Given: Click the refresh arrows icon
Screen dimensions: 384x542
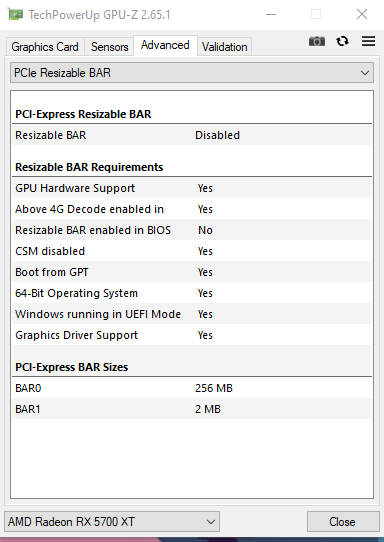Looking at the screenshot, I should 342,41.
